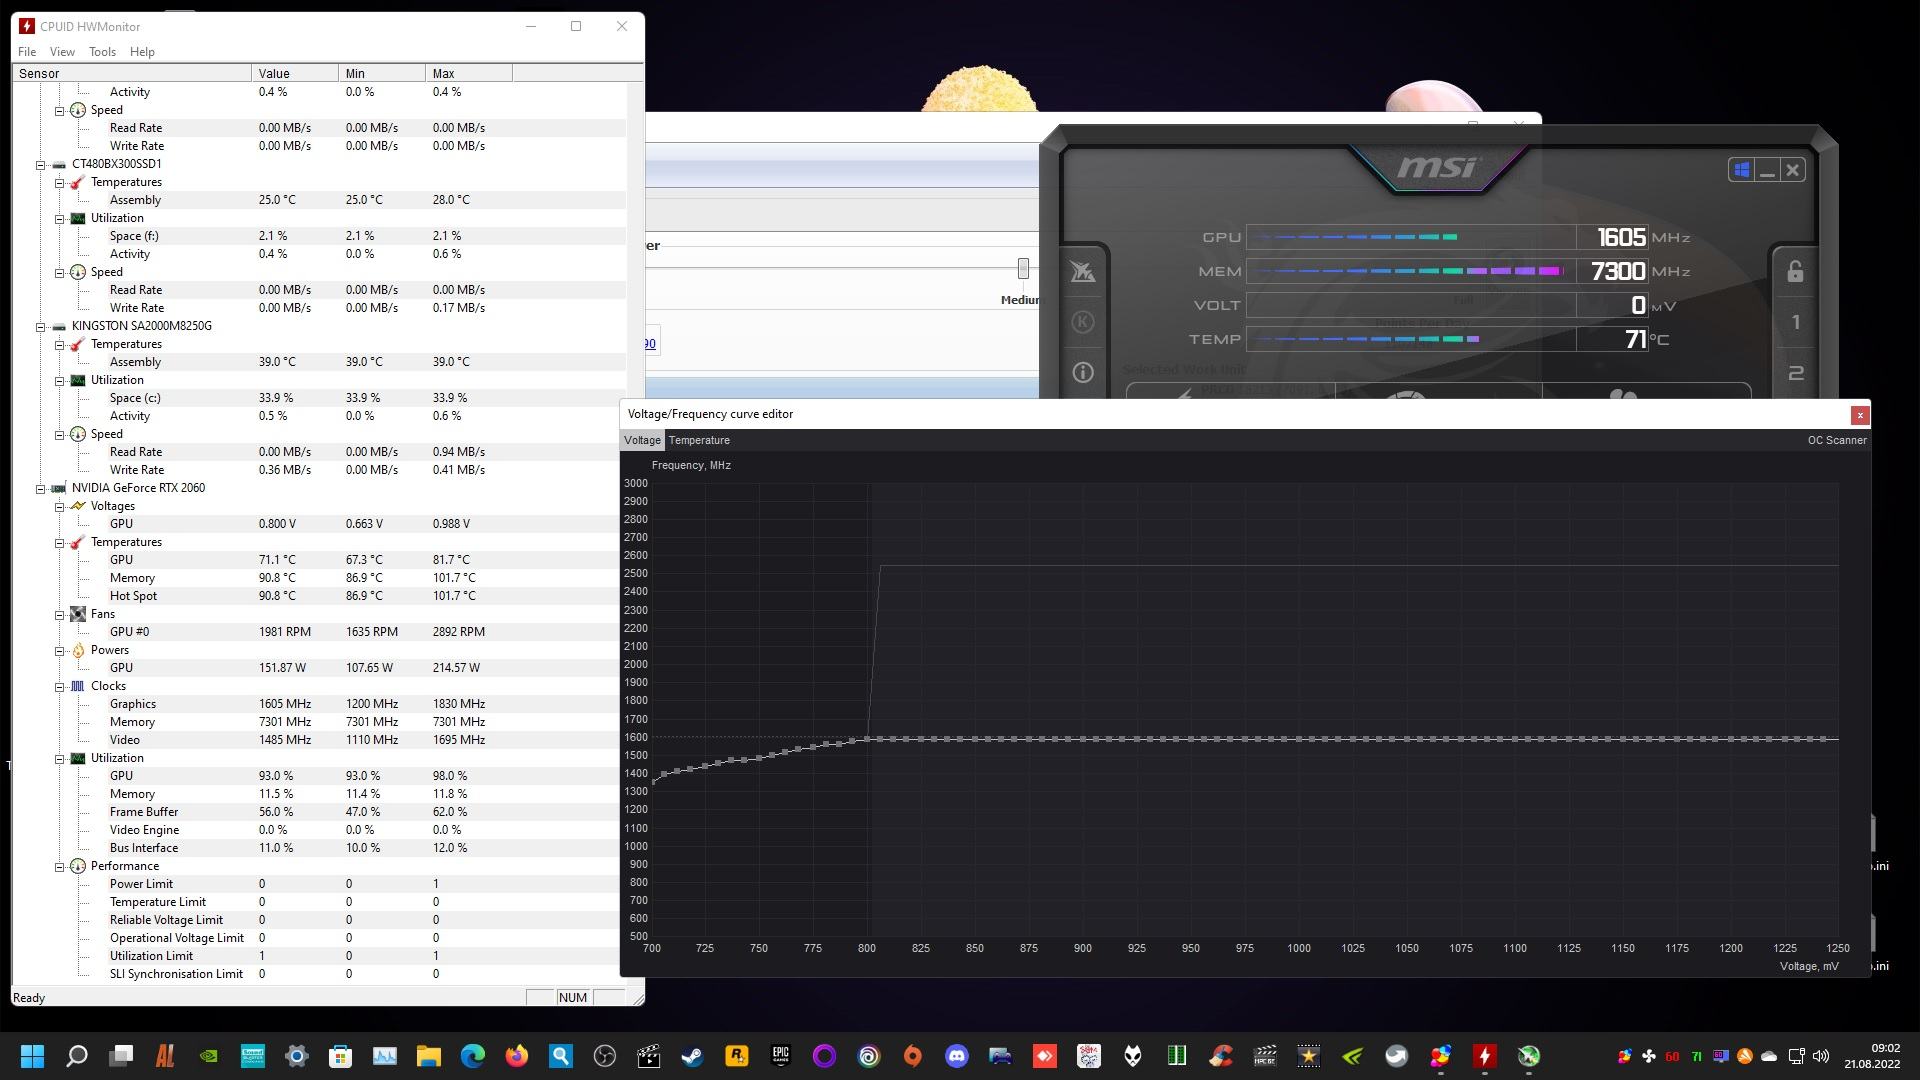This screenshot has height=1080, width=1920.
Task: Start OC Scanner from curve editor
Action: click(1836, 440)
